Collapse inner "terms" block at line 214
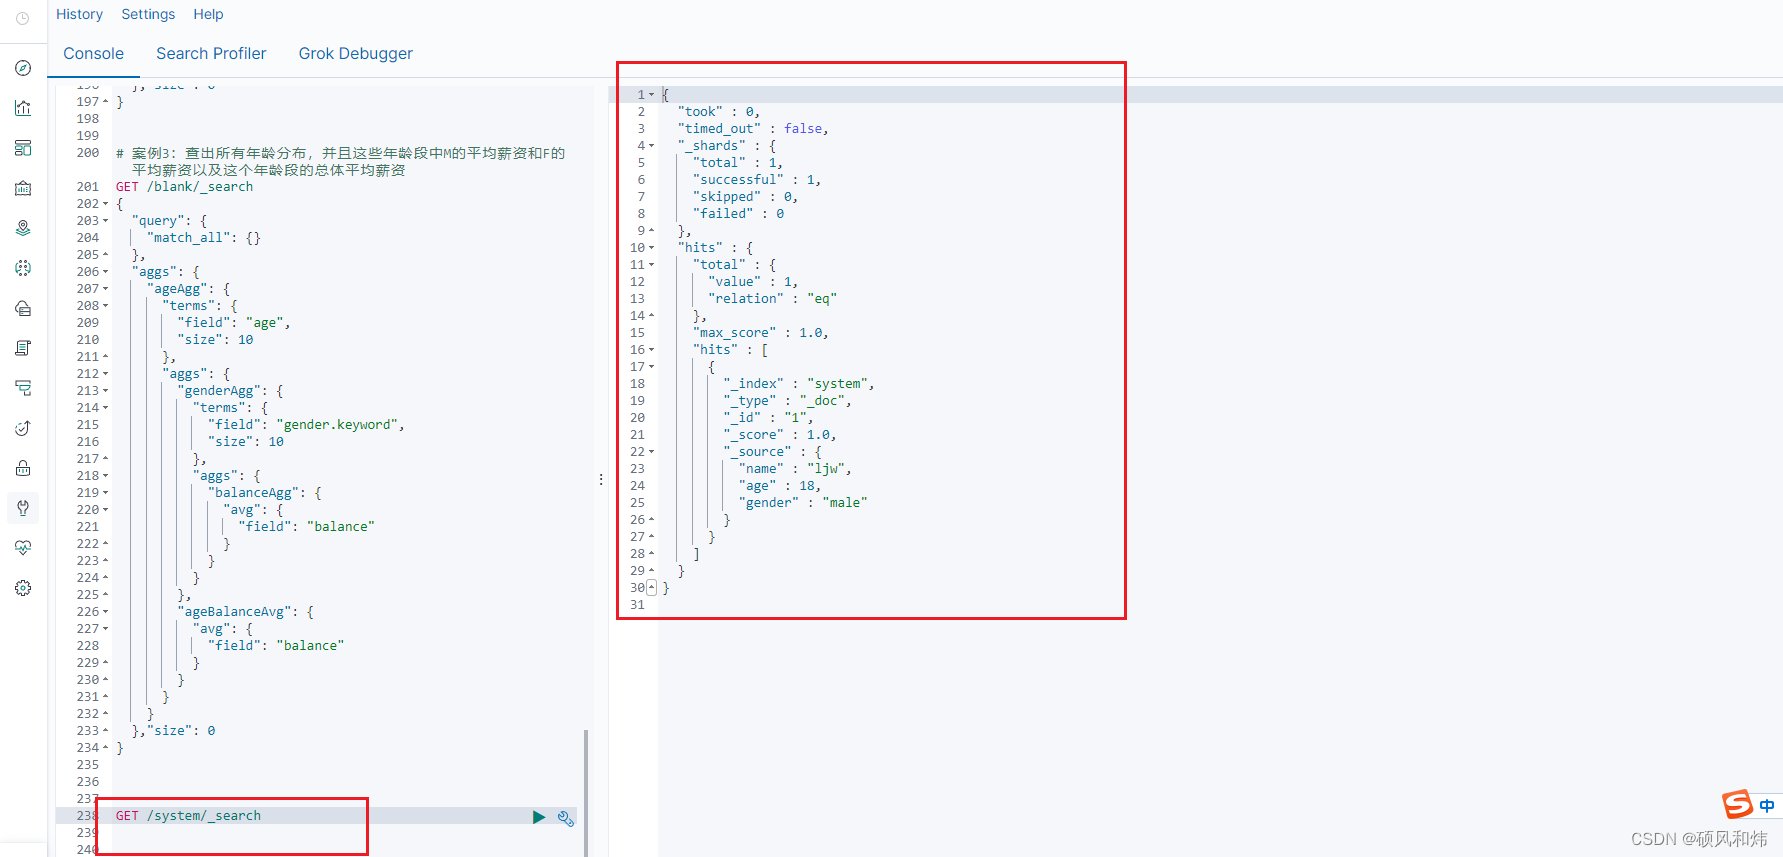Screen dimensions: 1783x857 105,408
